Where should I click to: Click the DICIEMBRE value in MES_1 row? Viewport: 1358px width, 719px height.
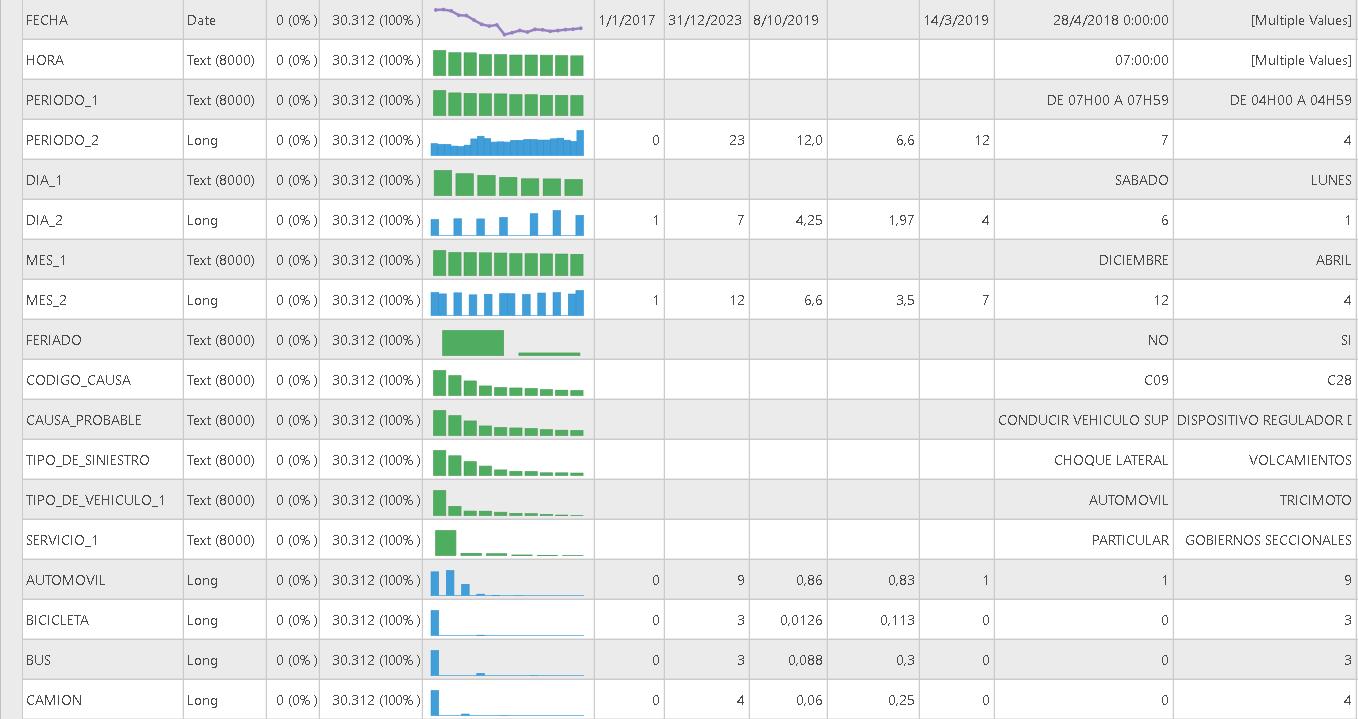[1134, 260]
